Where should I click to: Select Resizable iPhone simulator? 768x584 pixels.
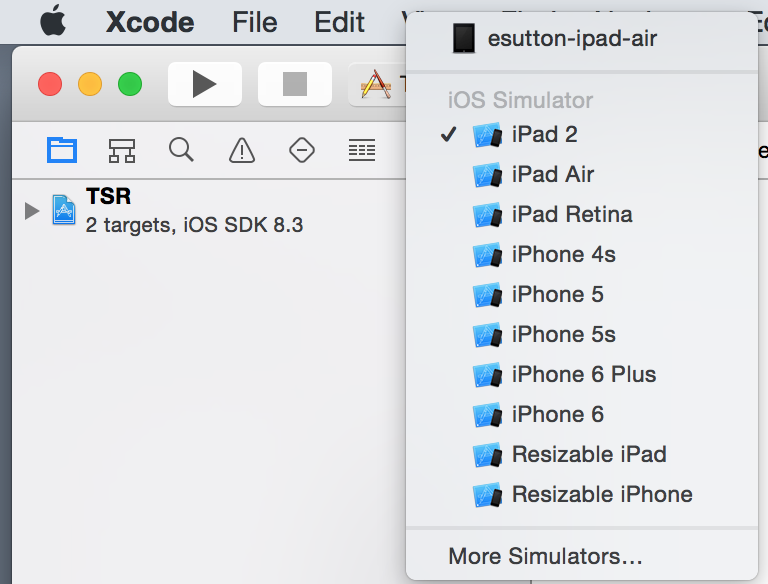(x=582, y=495)
